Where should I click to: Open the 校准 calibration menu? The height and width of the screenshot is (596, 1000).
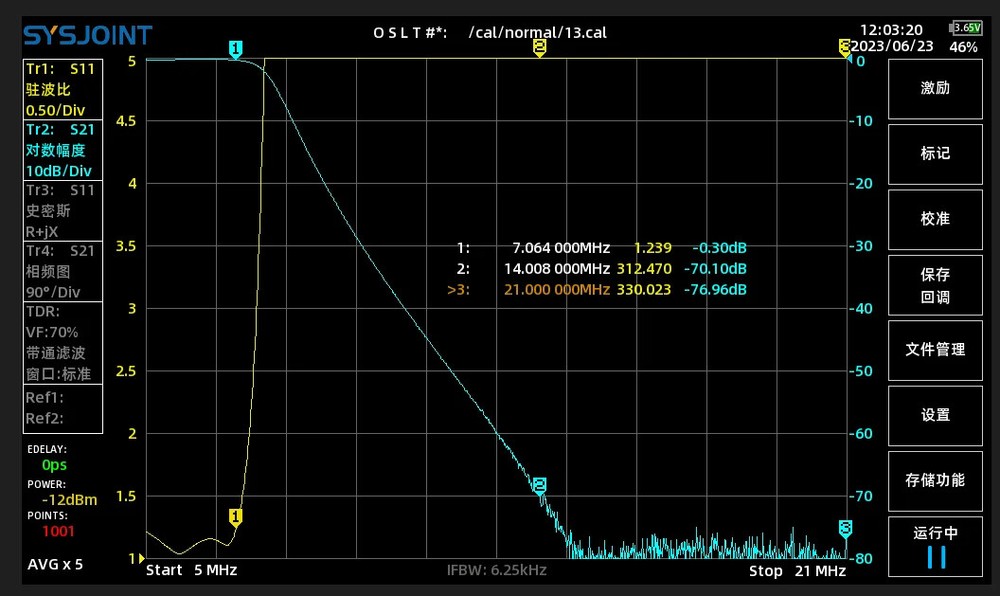pyautogui.click(x=935, y=219)
